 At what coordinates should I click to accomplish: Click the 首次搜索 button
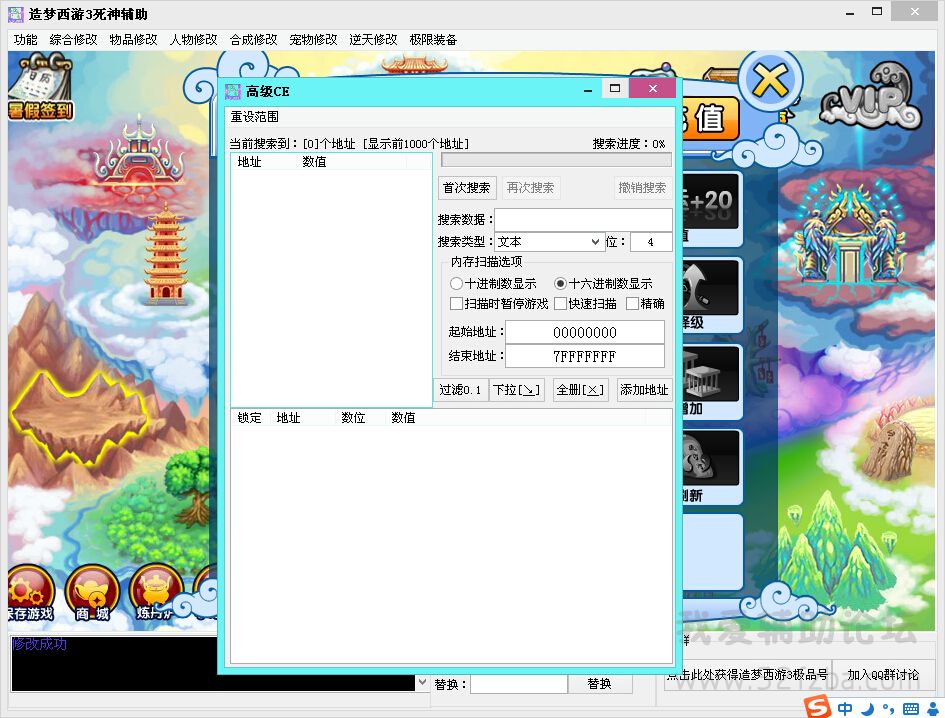(467, 188)
